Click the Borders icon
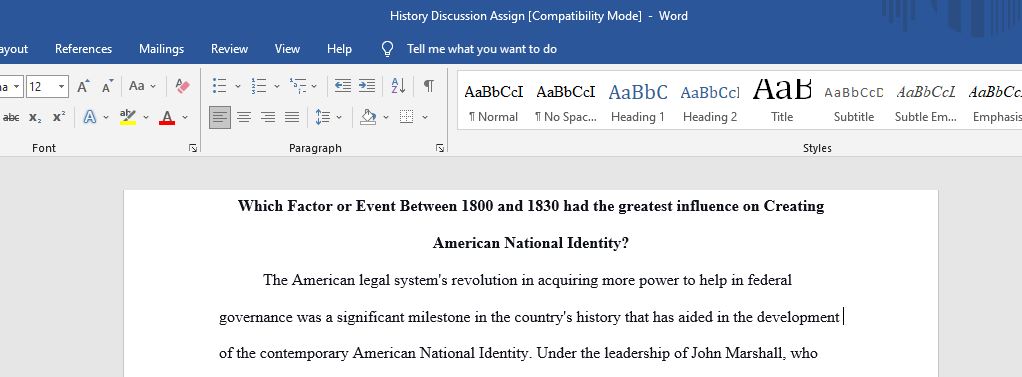 tap(407, 117)
